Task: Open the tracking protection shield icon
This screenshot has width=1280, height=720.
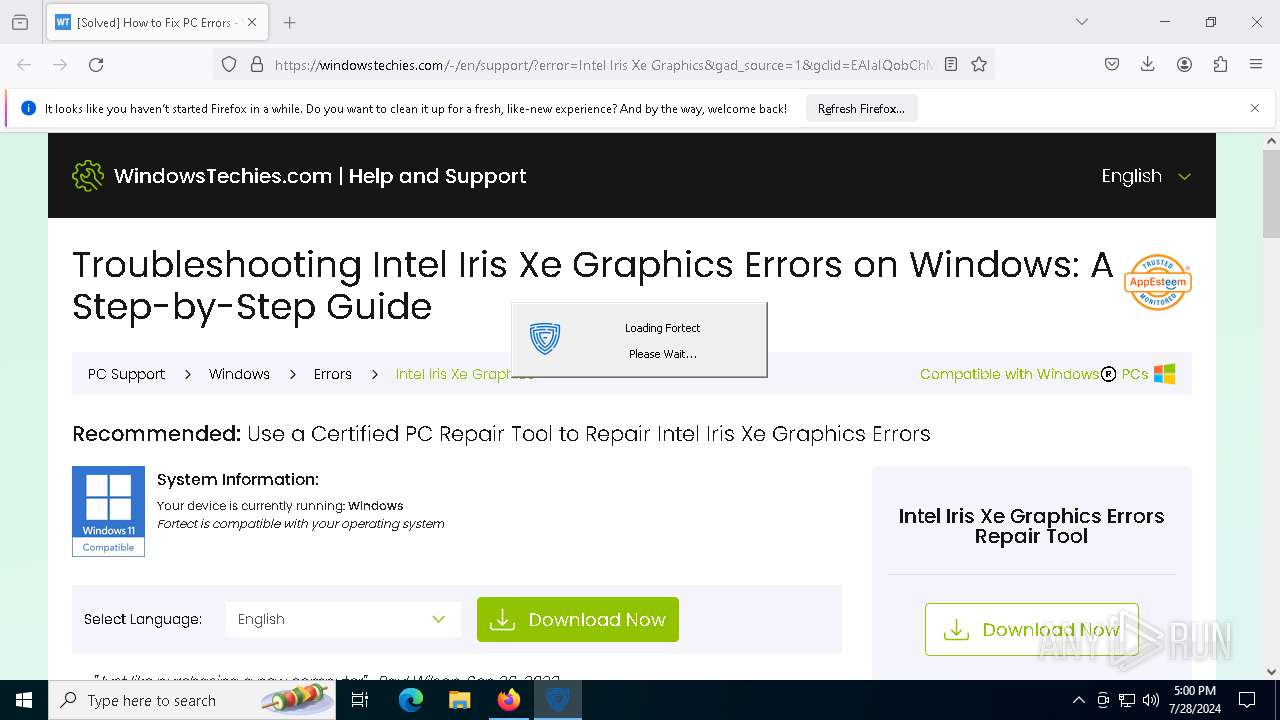Action: 229,64
